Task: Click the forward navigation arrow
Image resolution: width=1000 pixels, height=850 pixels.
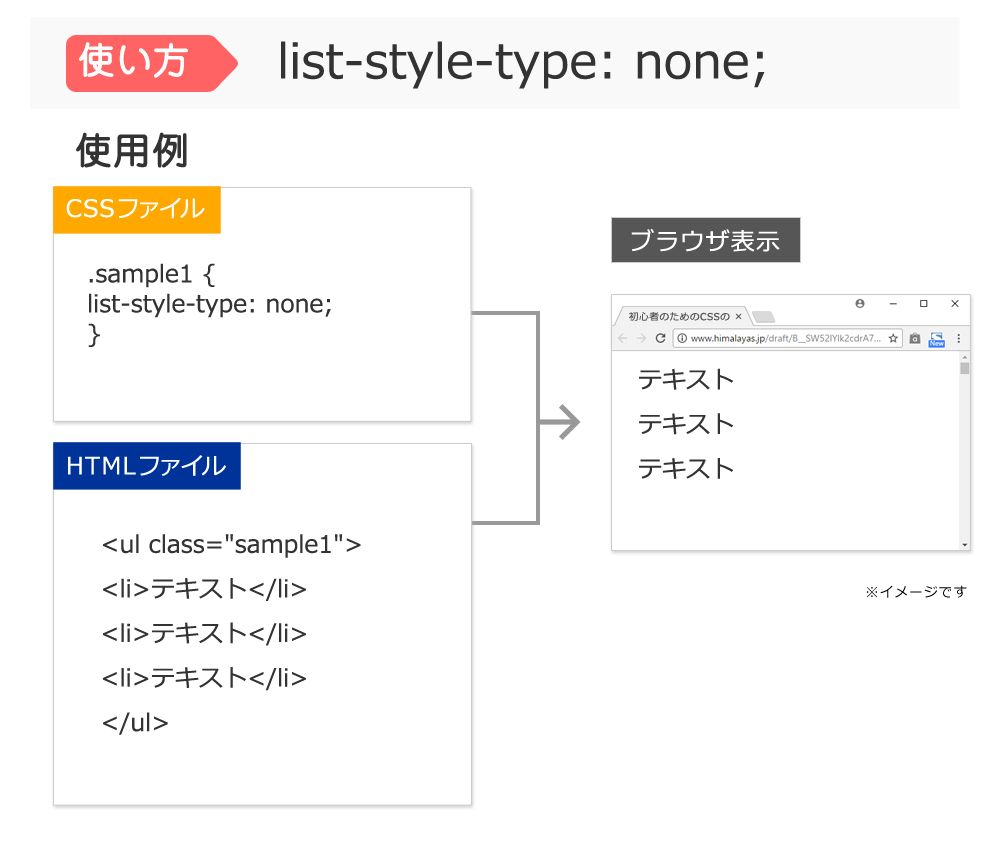Action: tap(640, 337)
